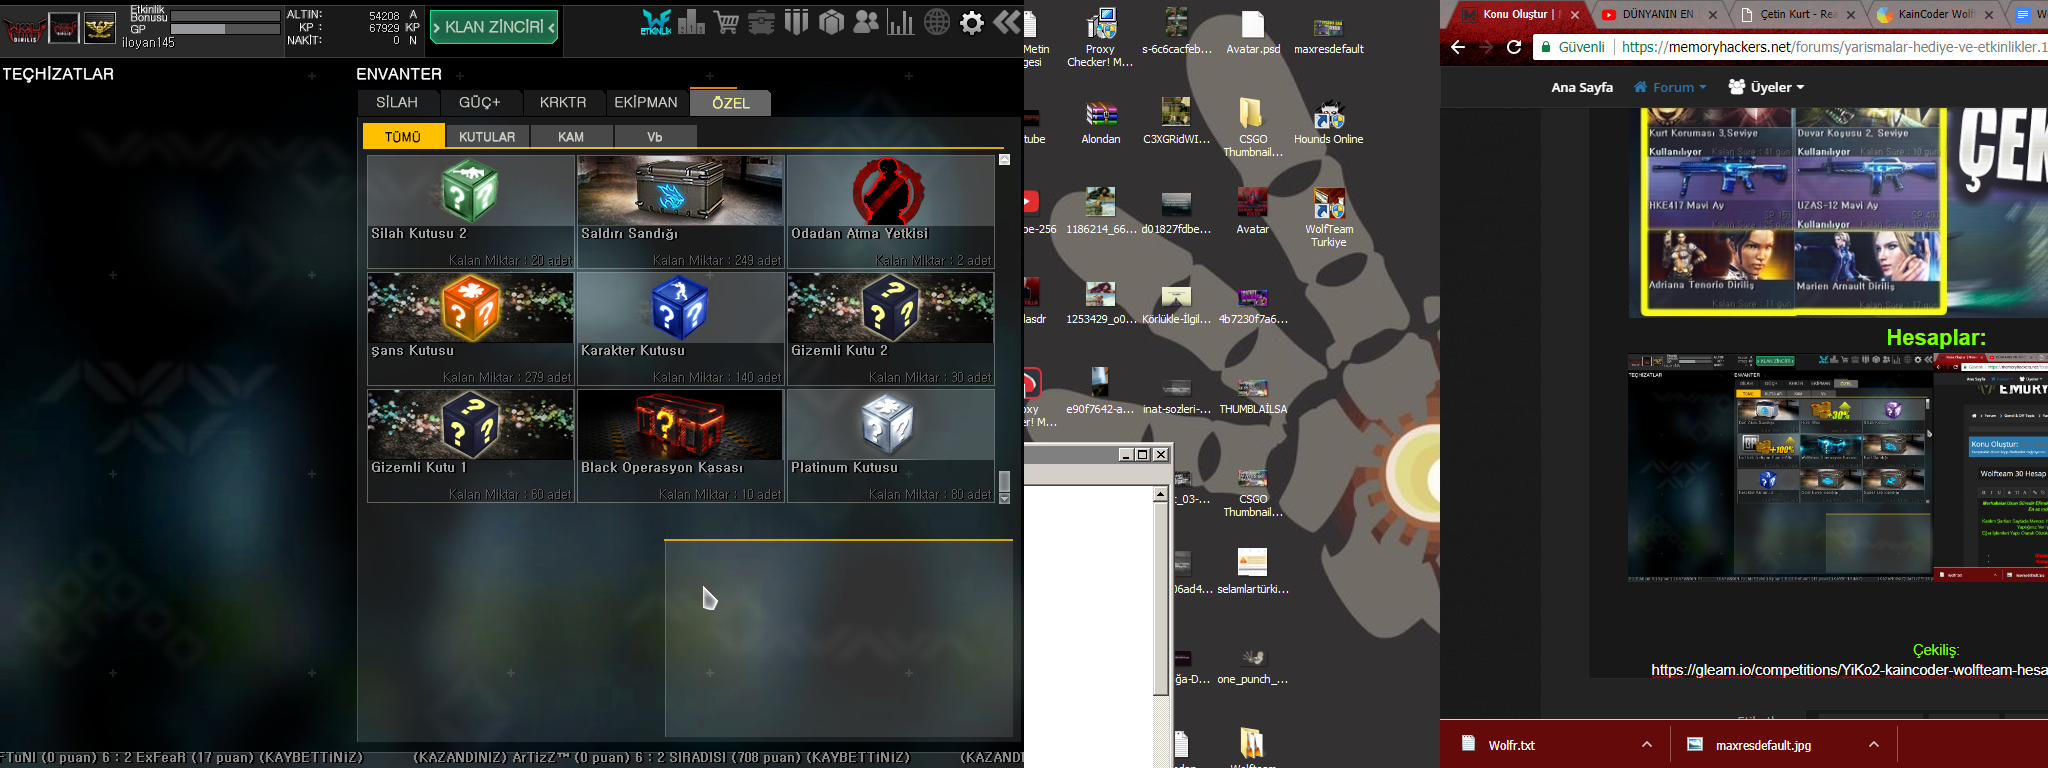Open WolfTeam Turkiye desktop shortcut
This screenshot has height=768, width=2048.
(1328, 217)
